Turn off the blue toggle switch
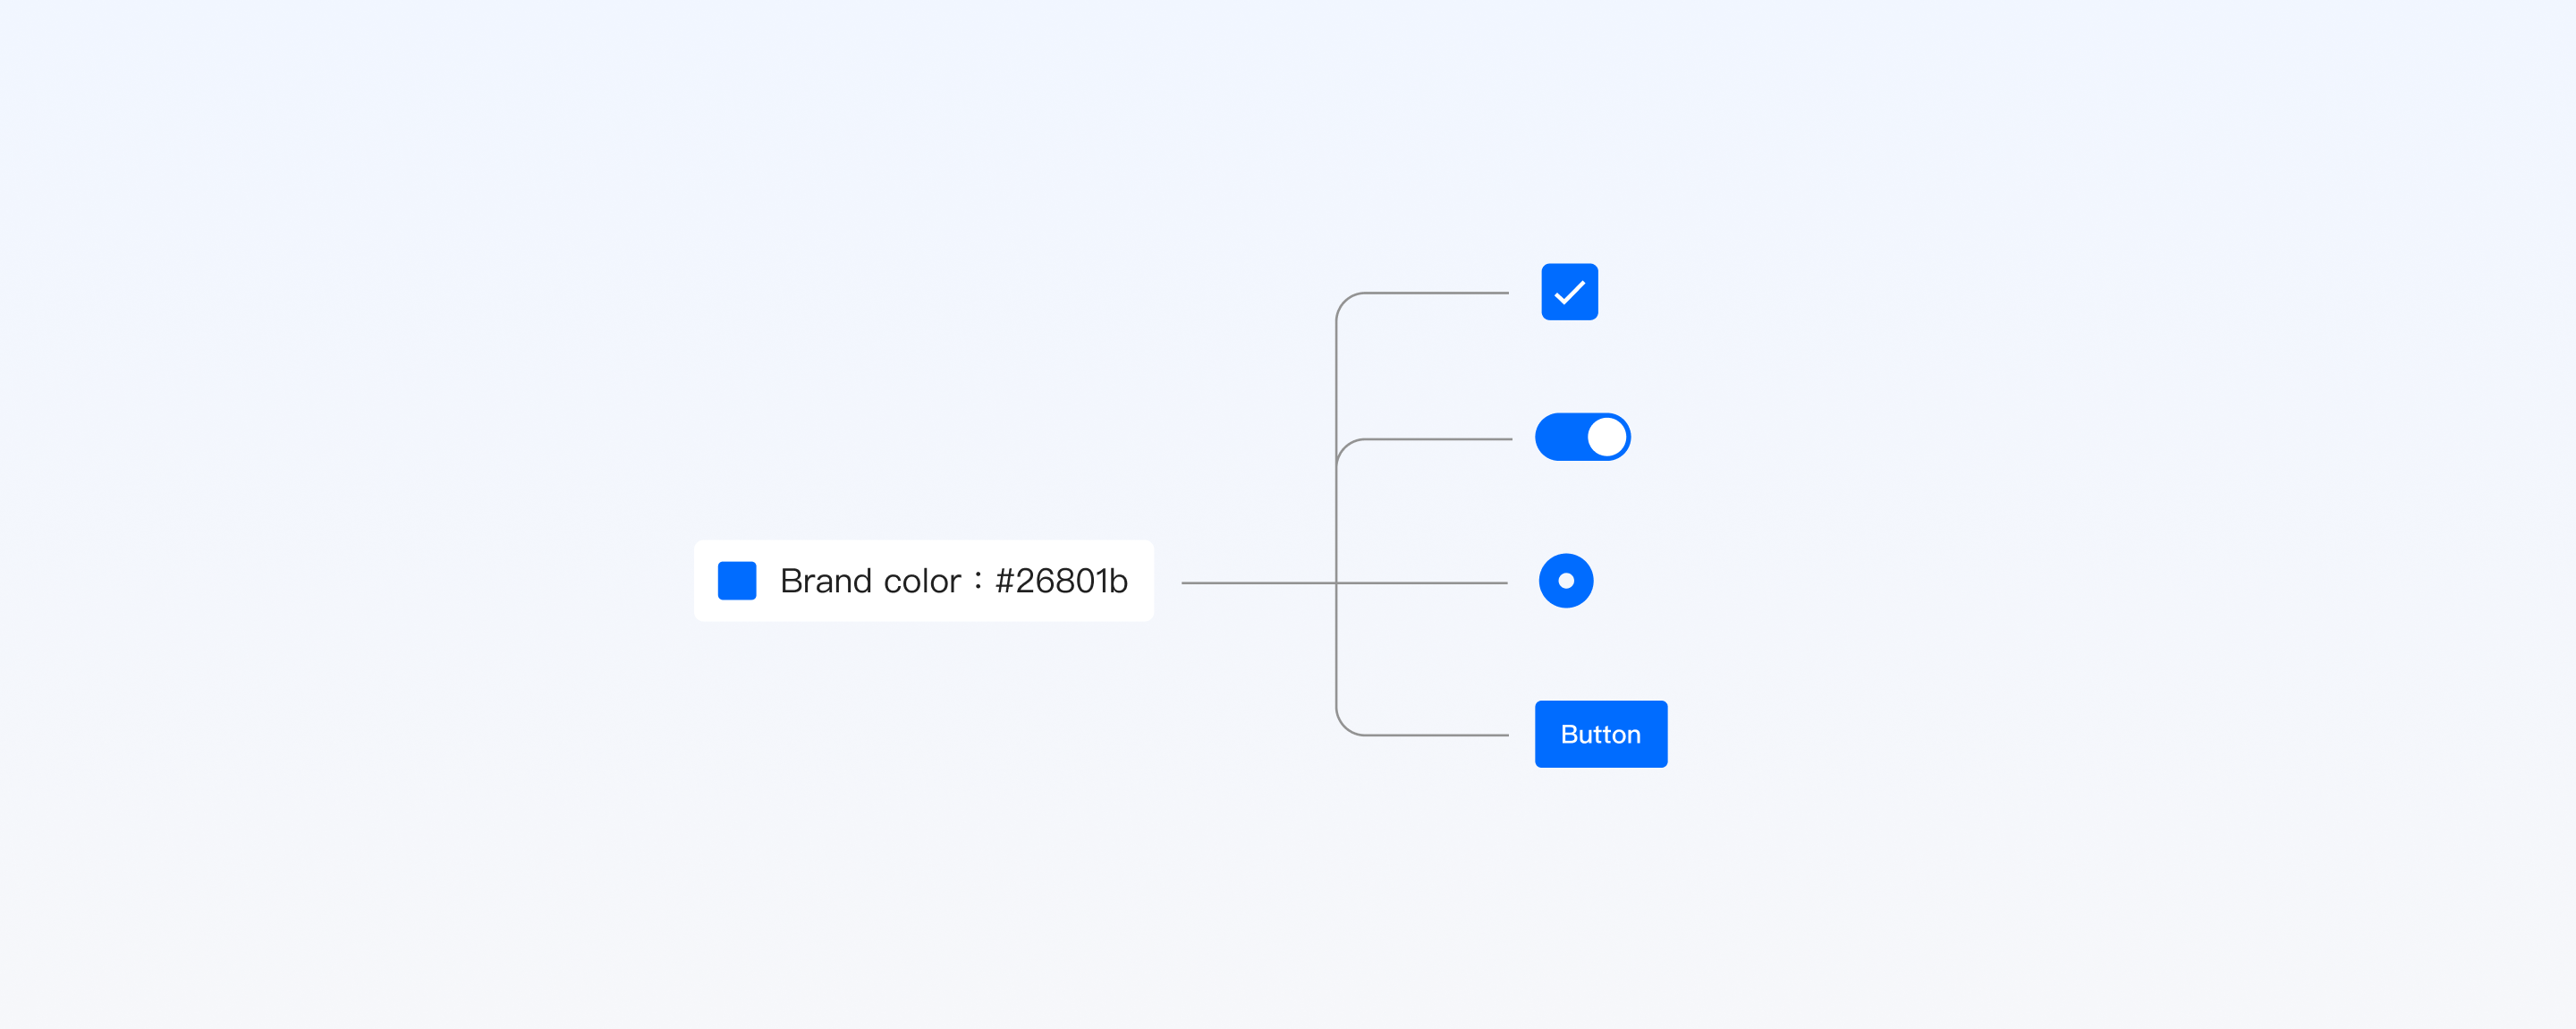 pos(1582,437)
